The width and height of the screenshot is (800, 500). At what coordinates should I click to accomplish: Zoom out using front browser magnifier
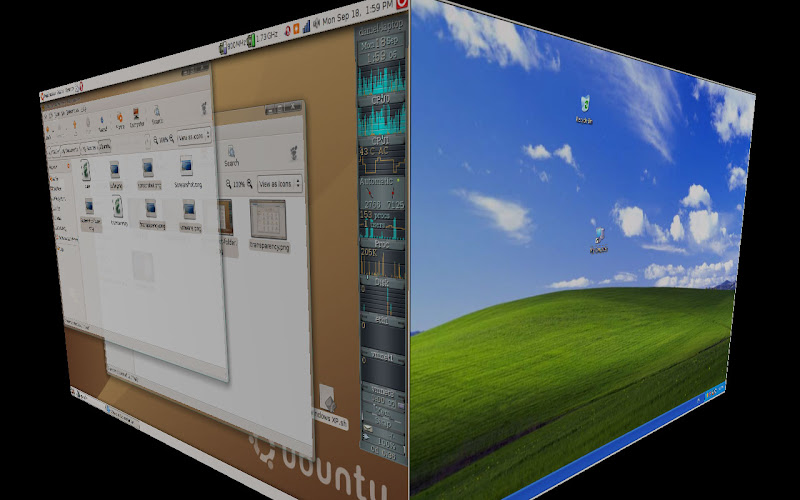(x=155, y=140)
